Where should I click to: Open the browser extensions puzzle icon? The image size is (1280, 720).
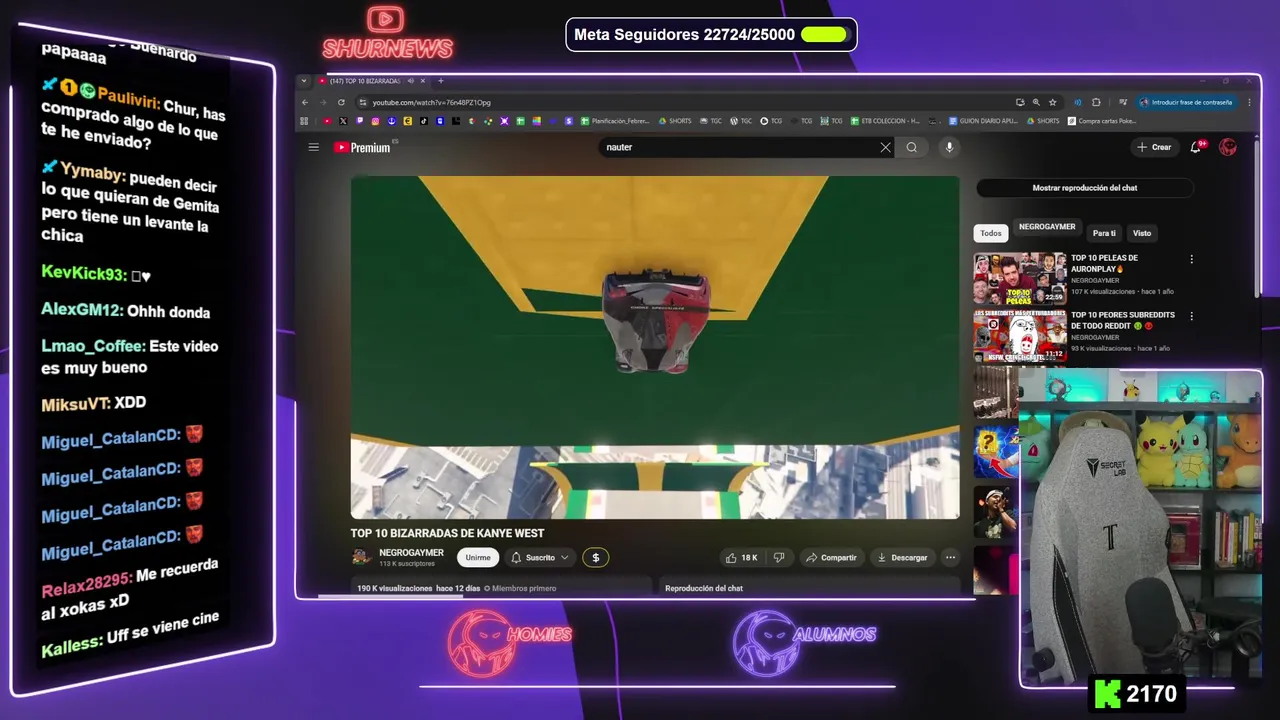click(x=1096, y=102)
